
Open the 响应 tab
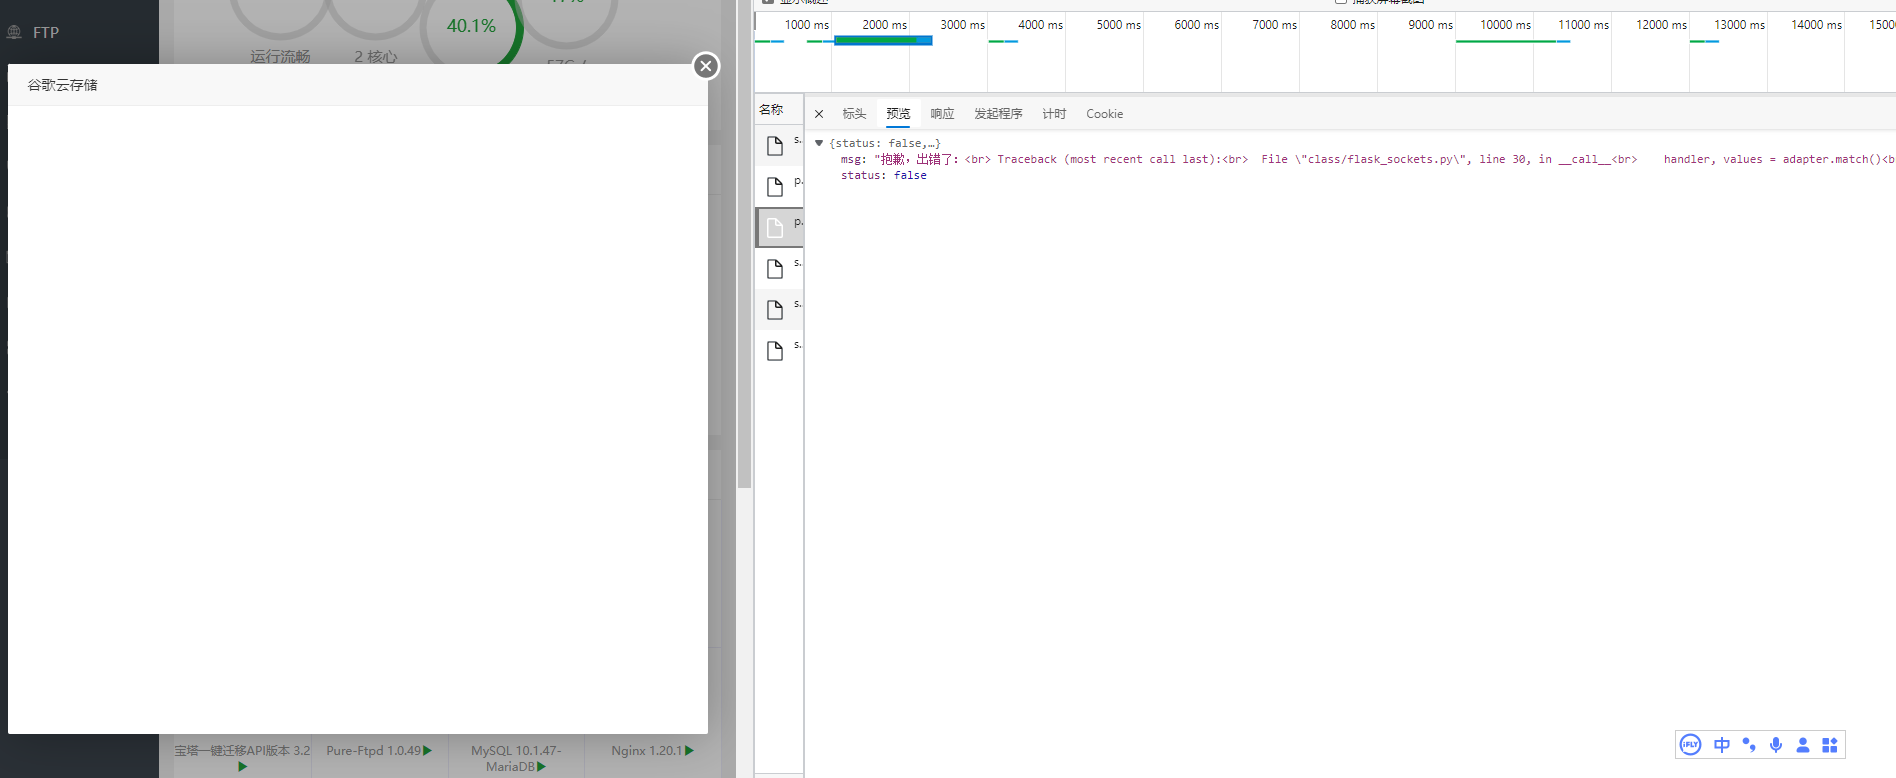click(942, 114)
